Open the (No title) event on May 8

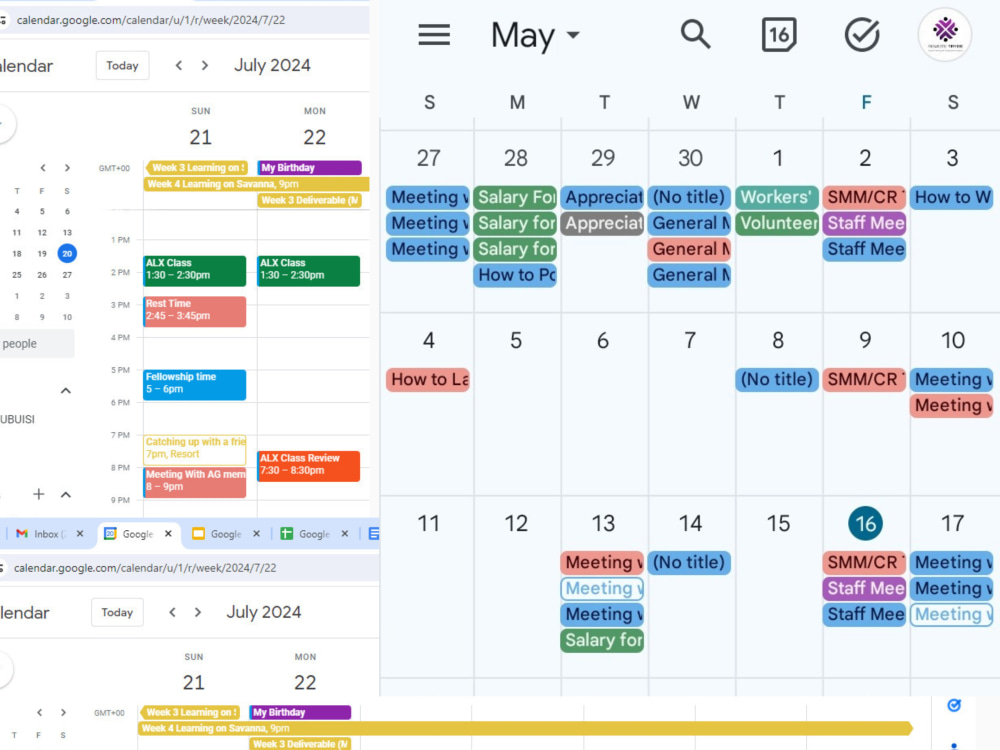coord(777,379)
